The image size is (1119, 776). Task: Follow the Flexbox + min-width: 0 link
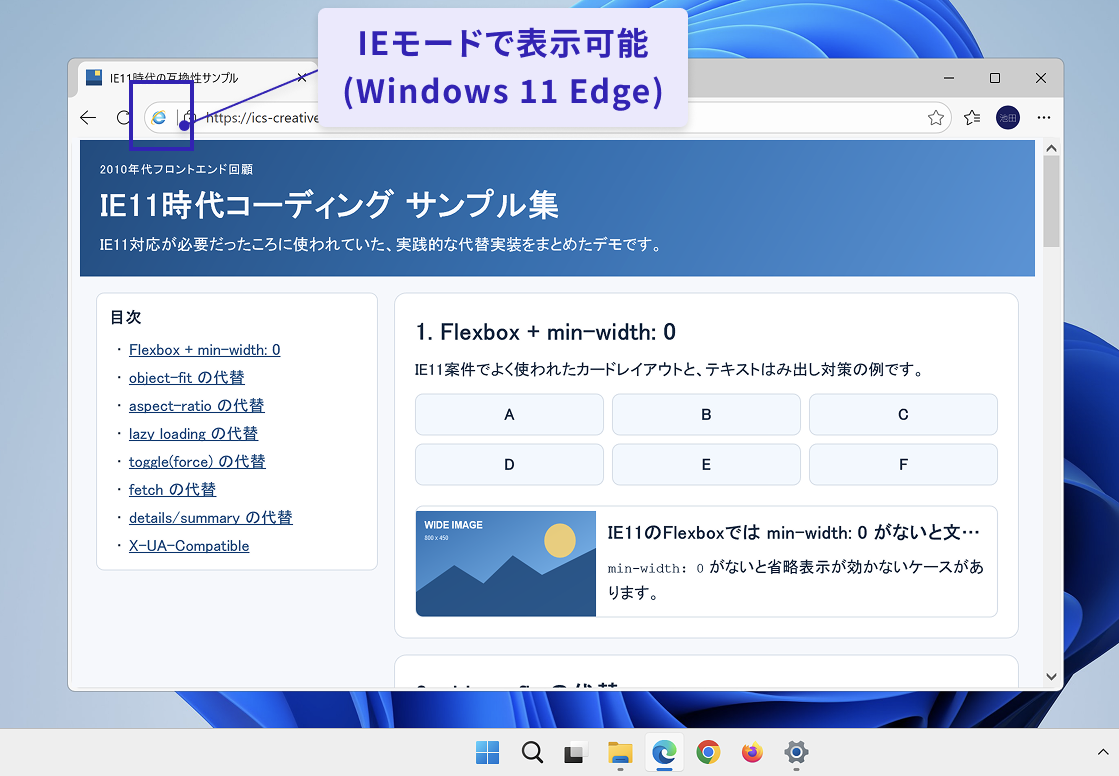(x=204, y=350)
